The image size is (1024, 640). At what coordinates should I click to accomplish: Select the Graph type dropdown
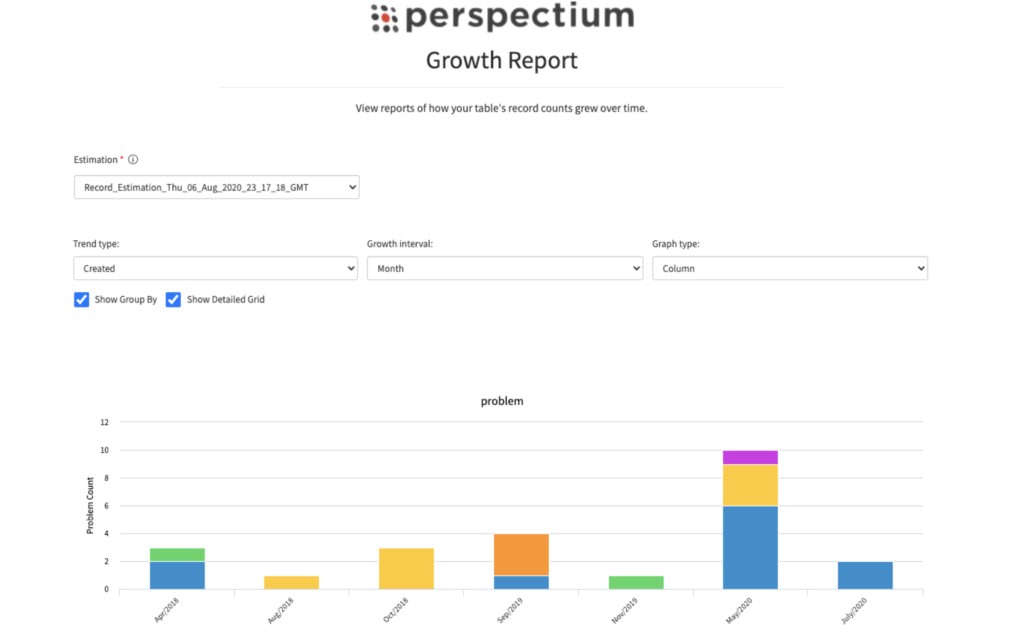[x=789, y=268]
